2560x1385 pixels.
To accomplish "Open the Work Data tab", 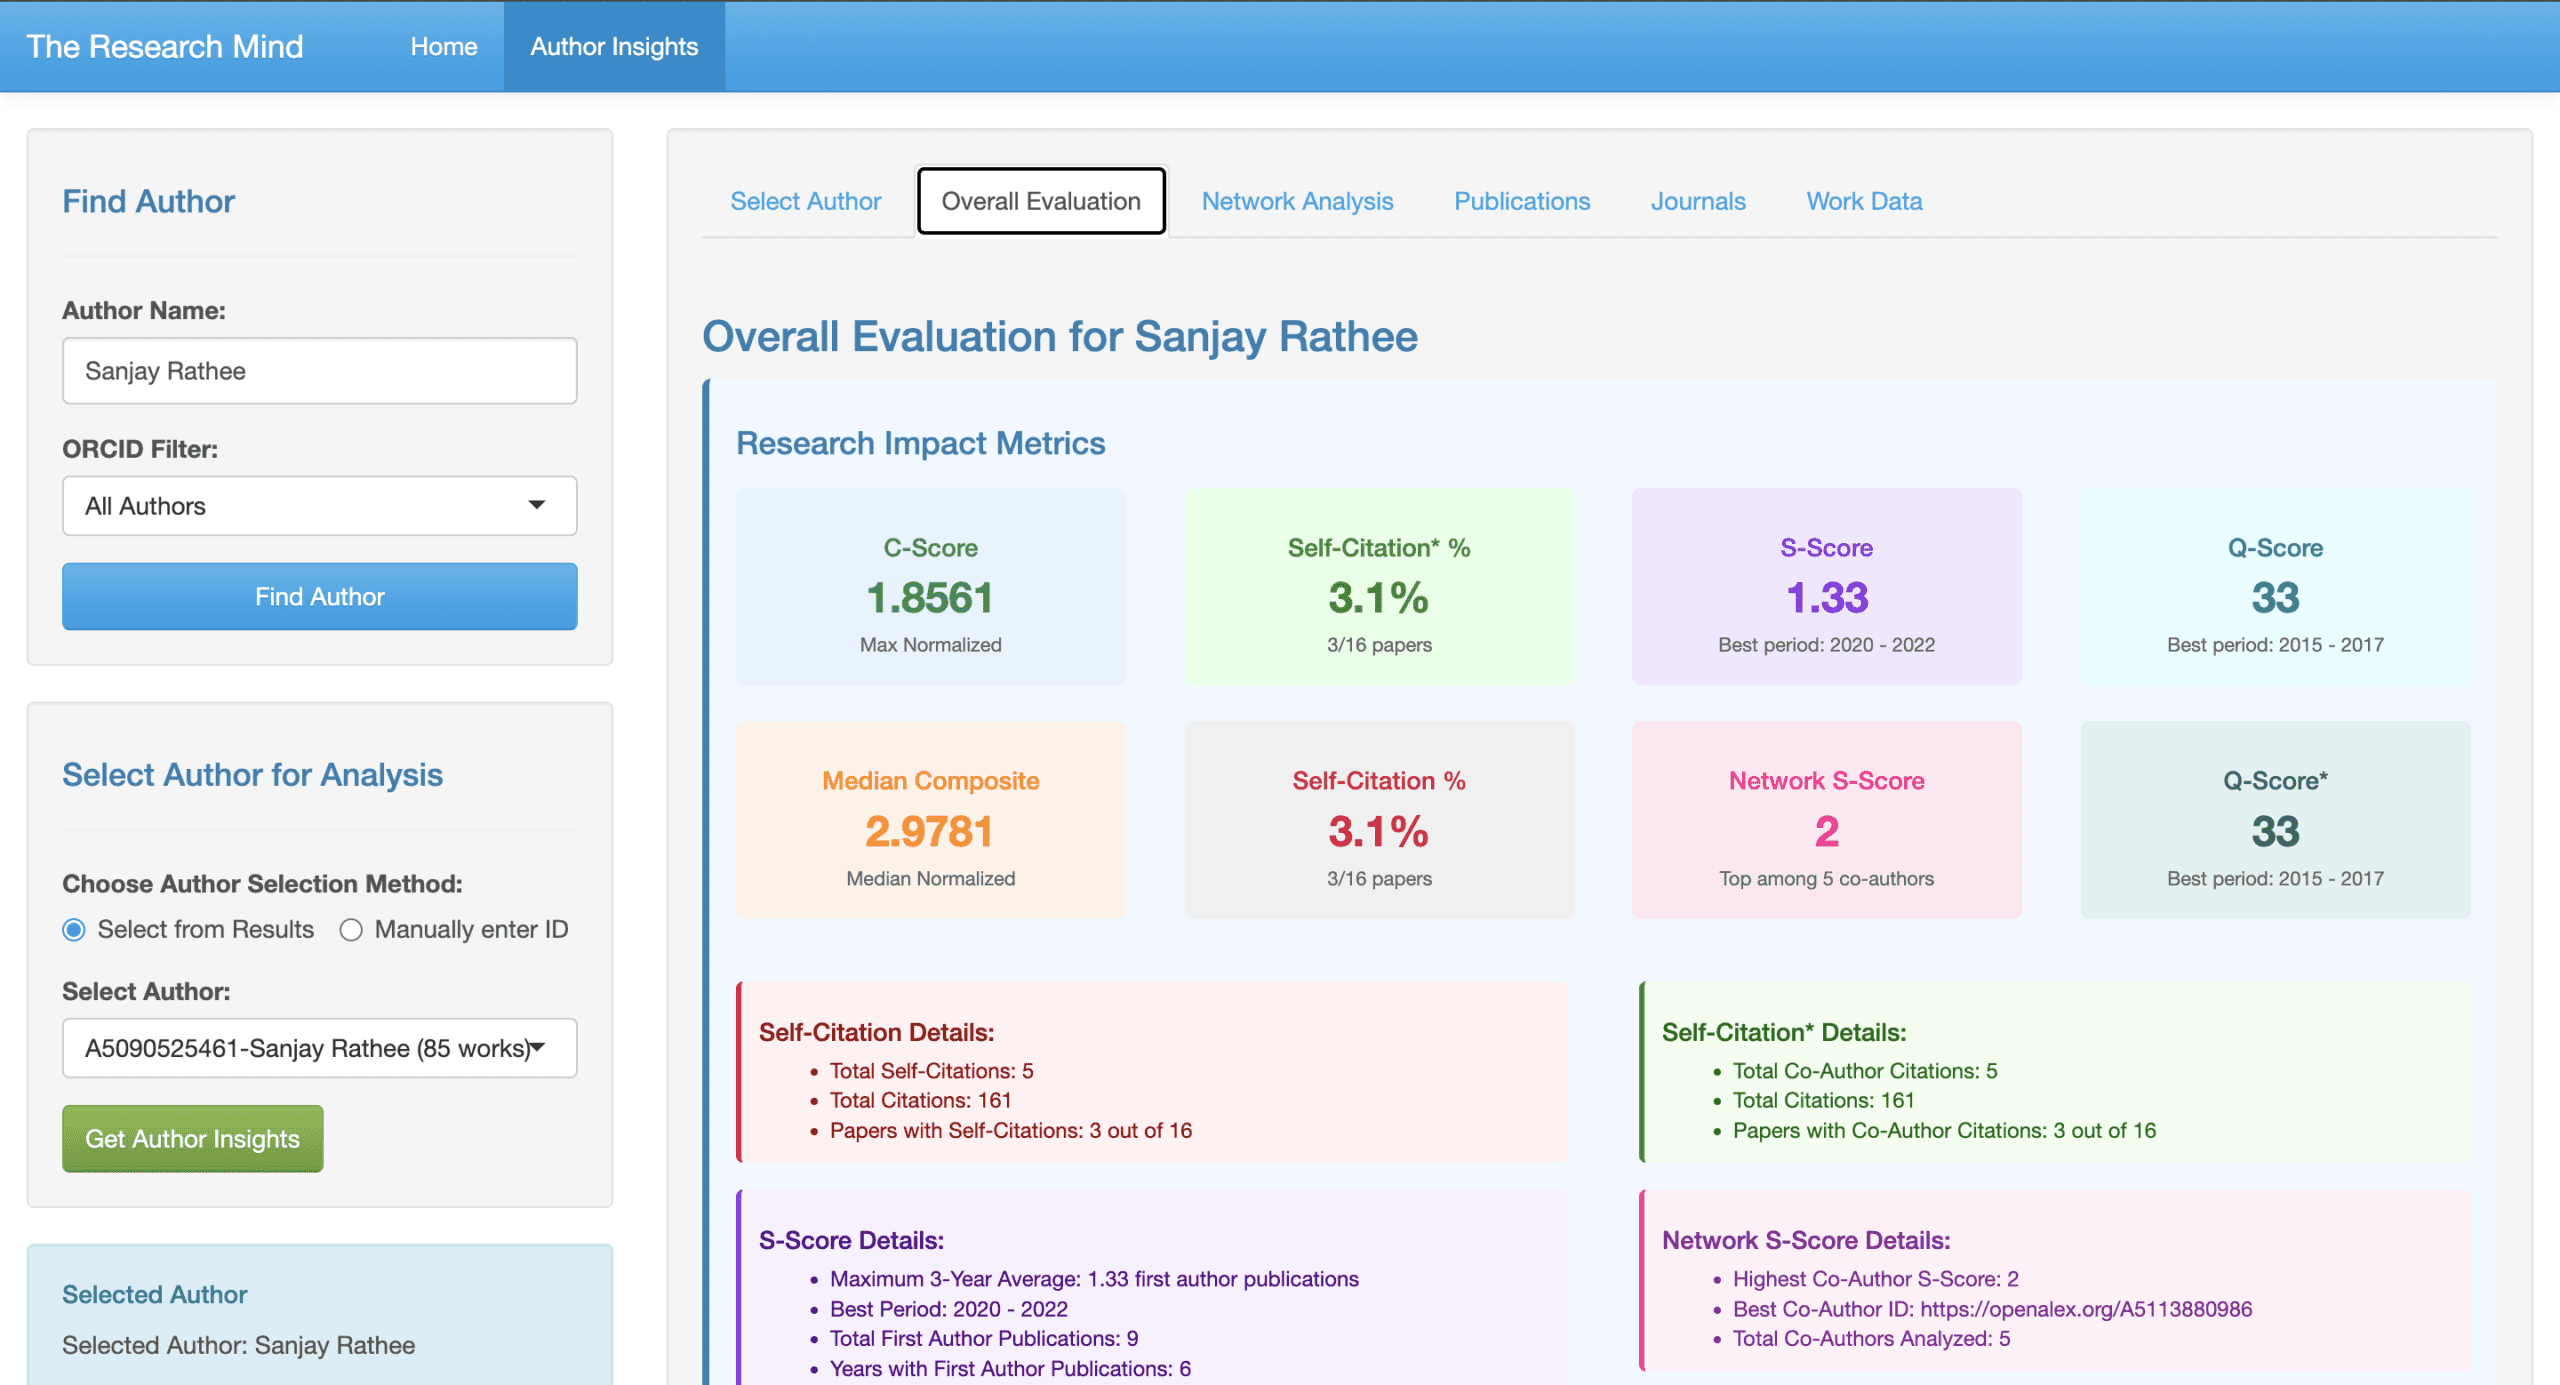I will (1863, 201).
